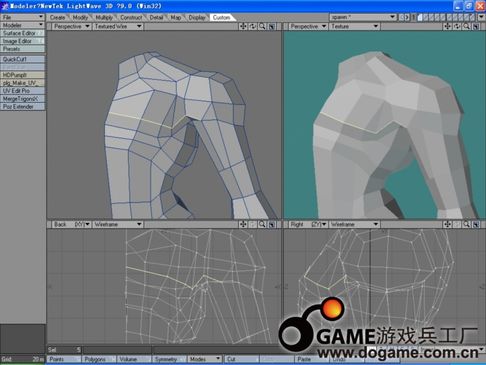Click the Grid size readout at bottom left

[x=22, y=359]
